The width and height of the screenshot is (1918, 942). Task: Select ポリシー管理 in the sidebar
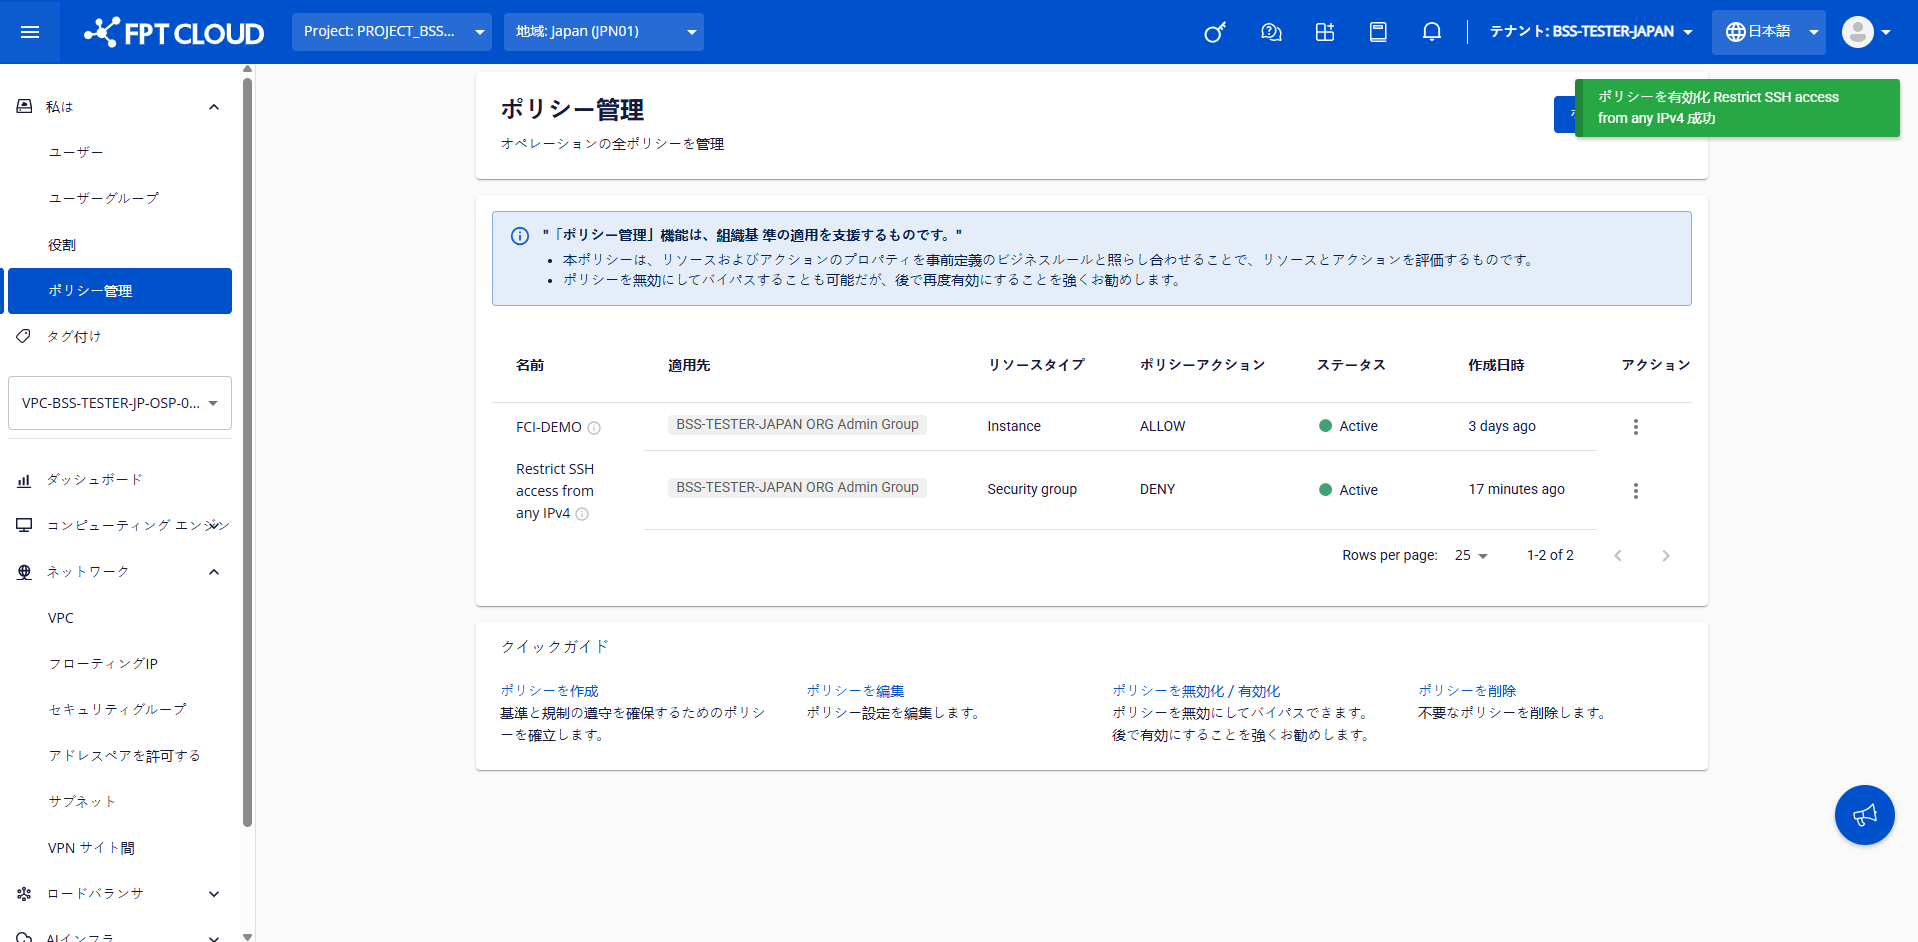pyautogui.click(x=120, y=291)
